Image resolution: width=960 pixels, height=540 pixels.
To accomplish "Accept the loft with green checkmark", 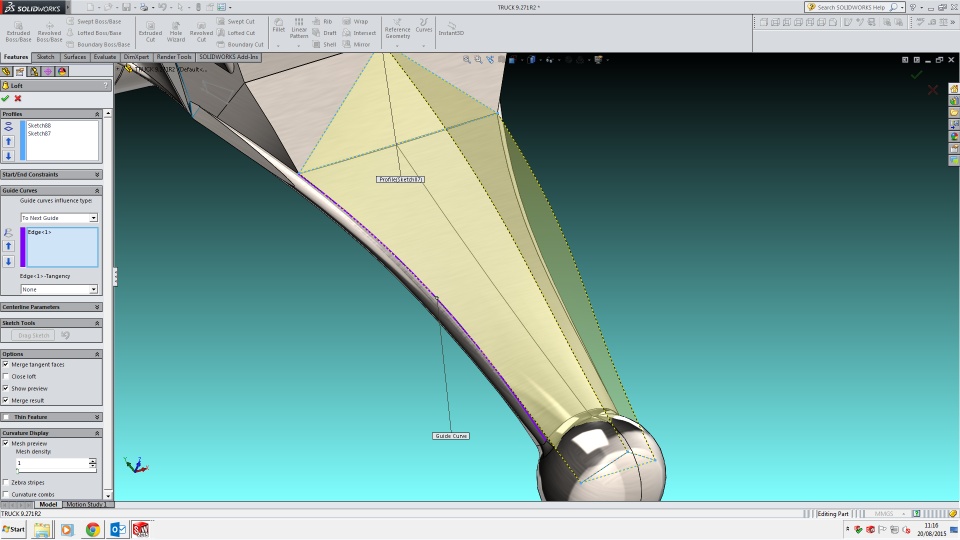I will tap(6, 99).
